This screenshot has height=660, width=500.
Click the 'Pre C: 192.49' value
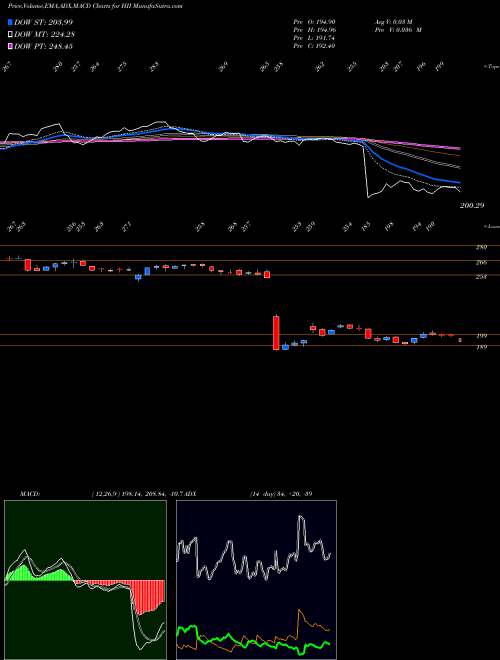(314, 46)
